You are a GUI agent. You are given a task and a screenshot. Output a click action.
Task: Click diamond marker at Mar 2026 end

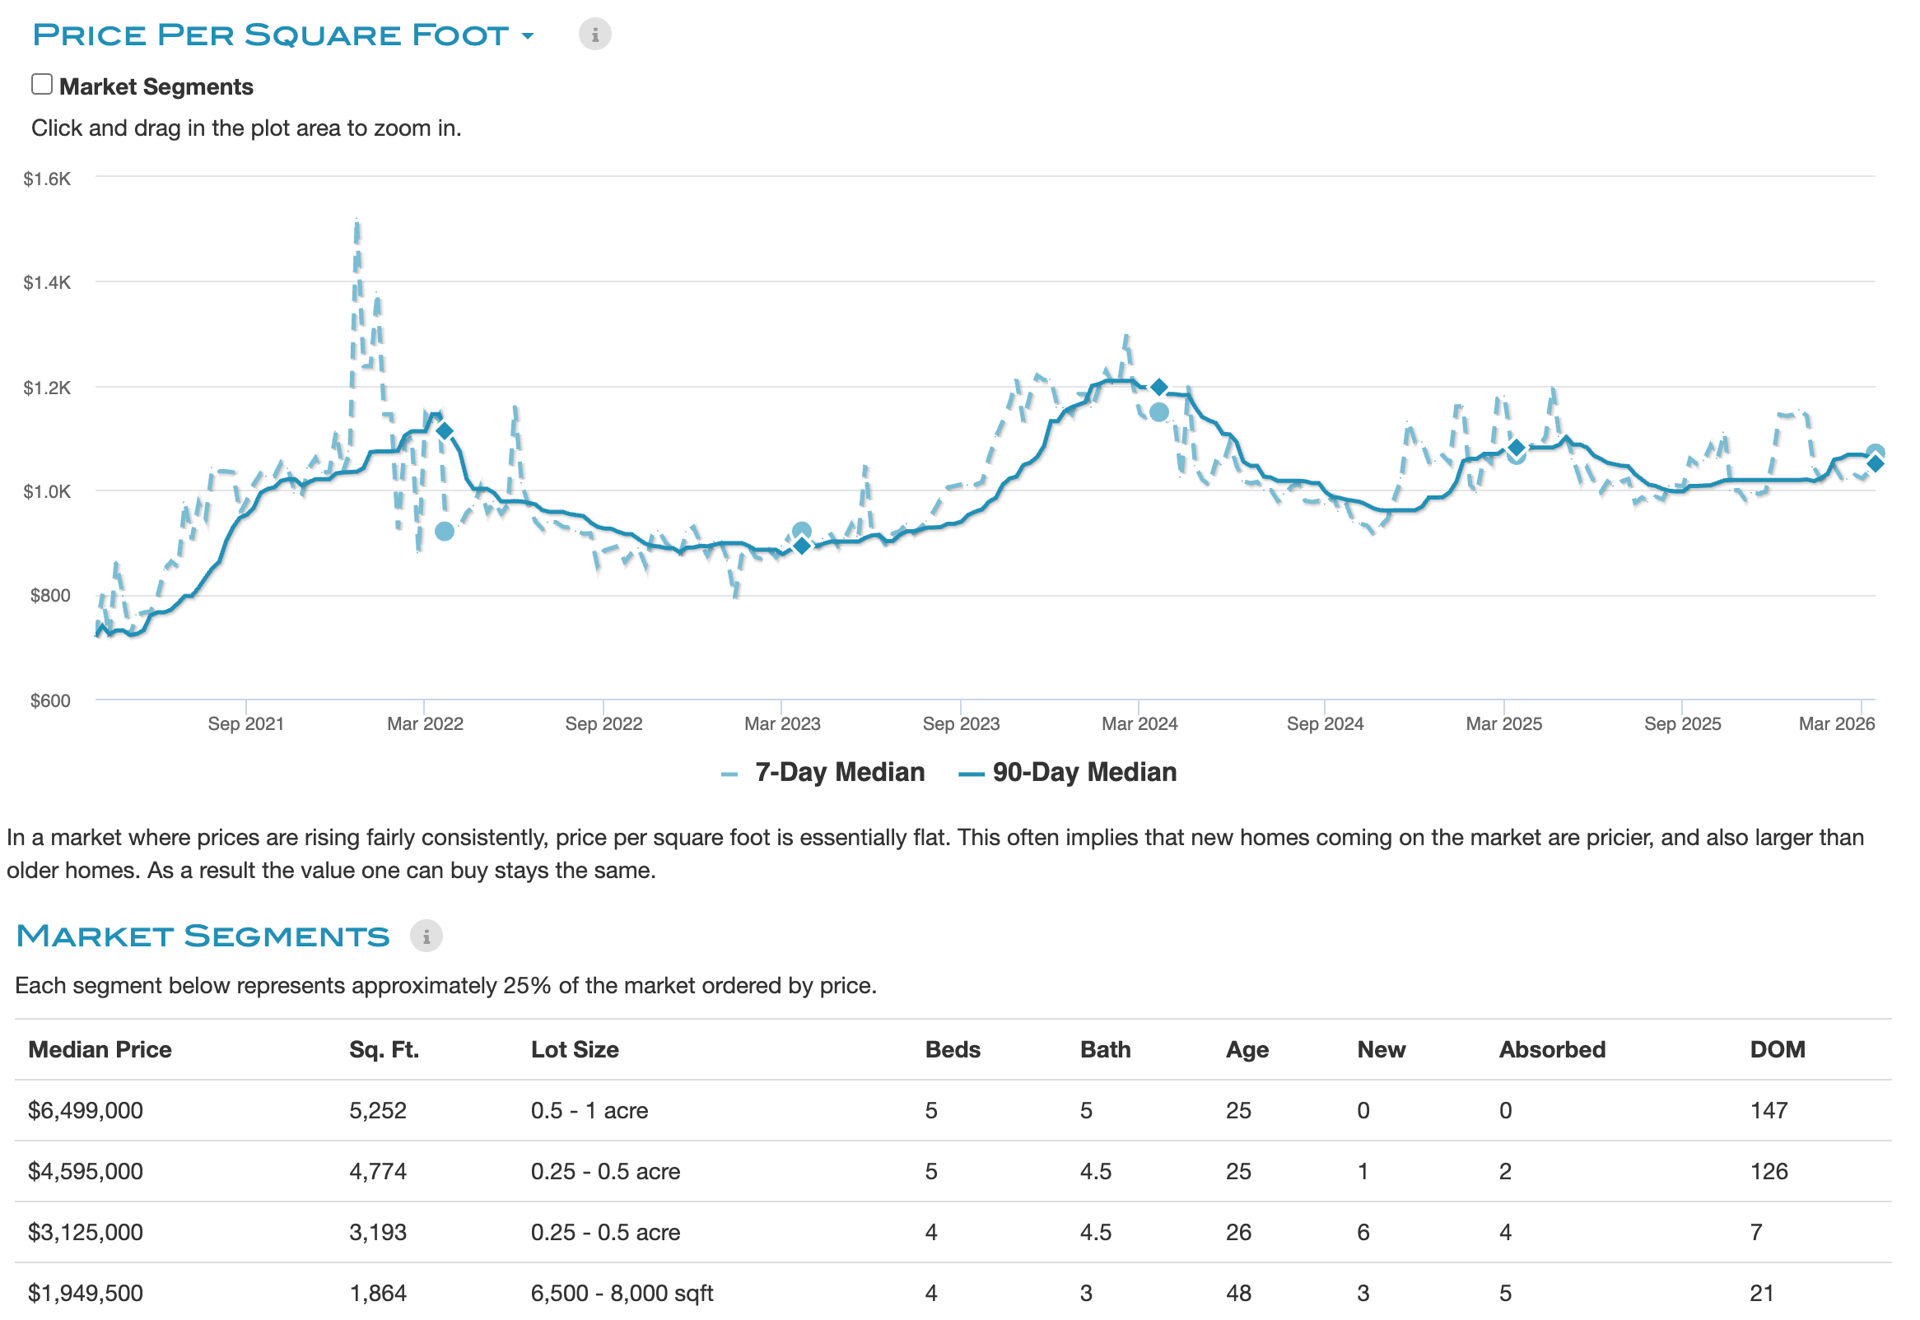1876,464
